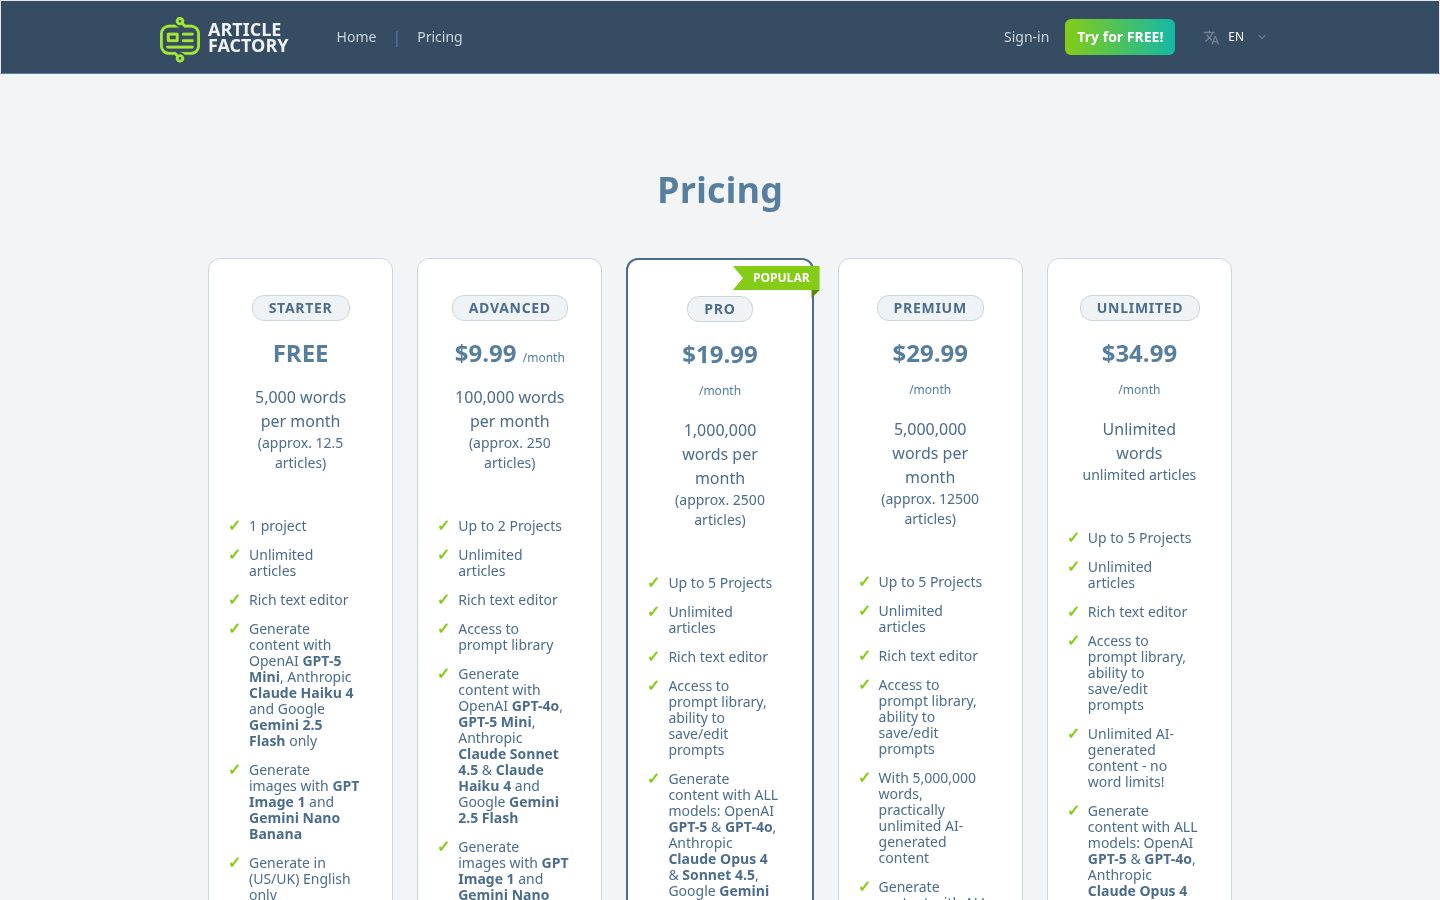Select the STARTER plan badge
The width and height of the screenshot is (1440, 900).
[300, 308]
